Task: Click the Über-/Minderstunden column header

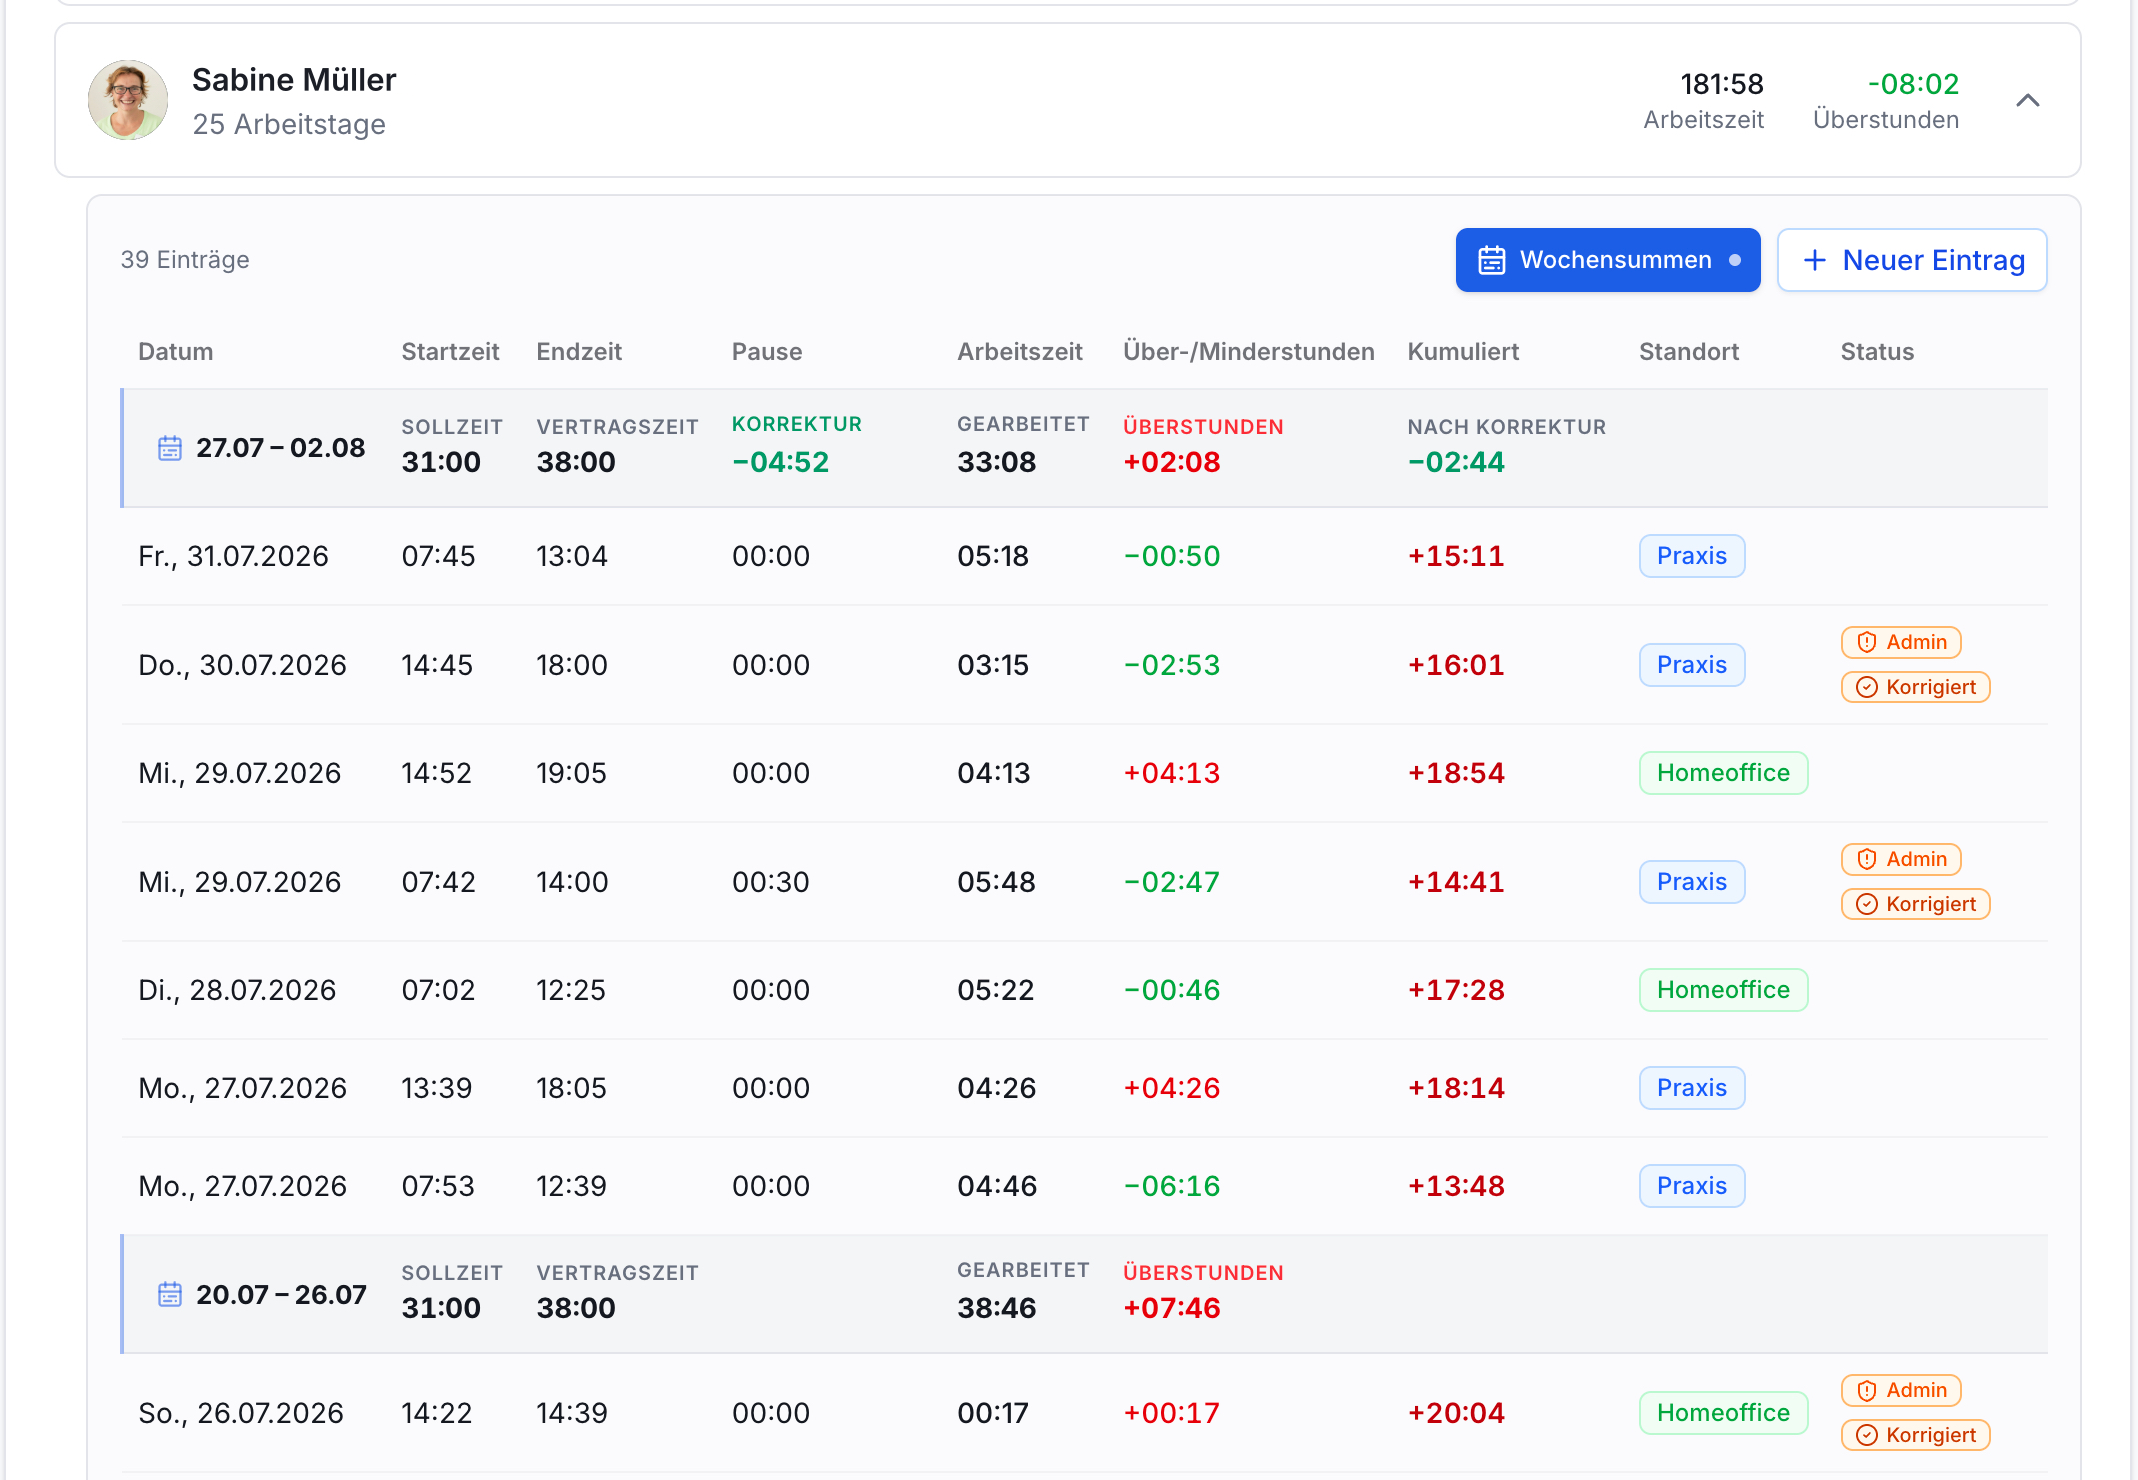Action: tap(1248, 352)
